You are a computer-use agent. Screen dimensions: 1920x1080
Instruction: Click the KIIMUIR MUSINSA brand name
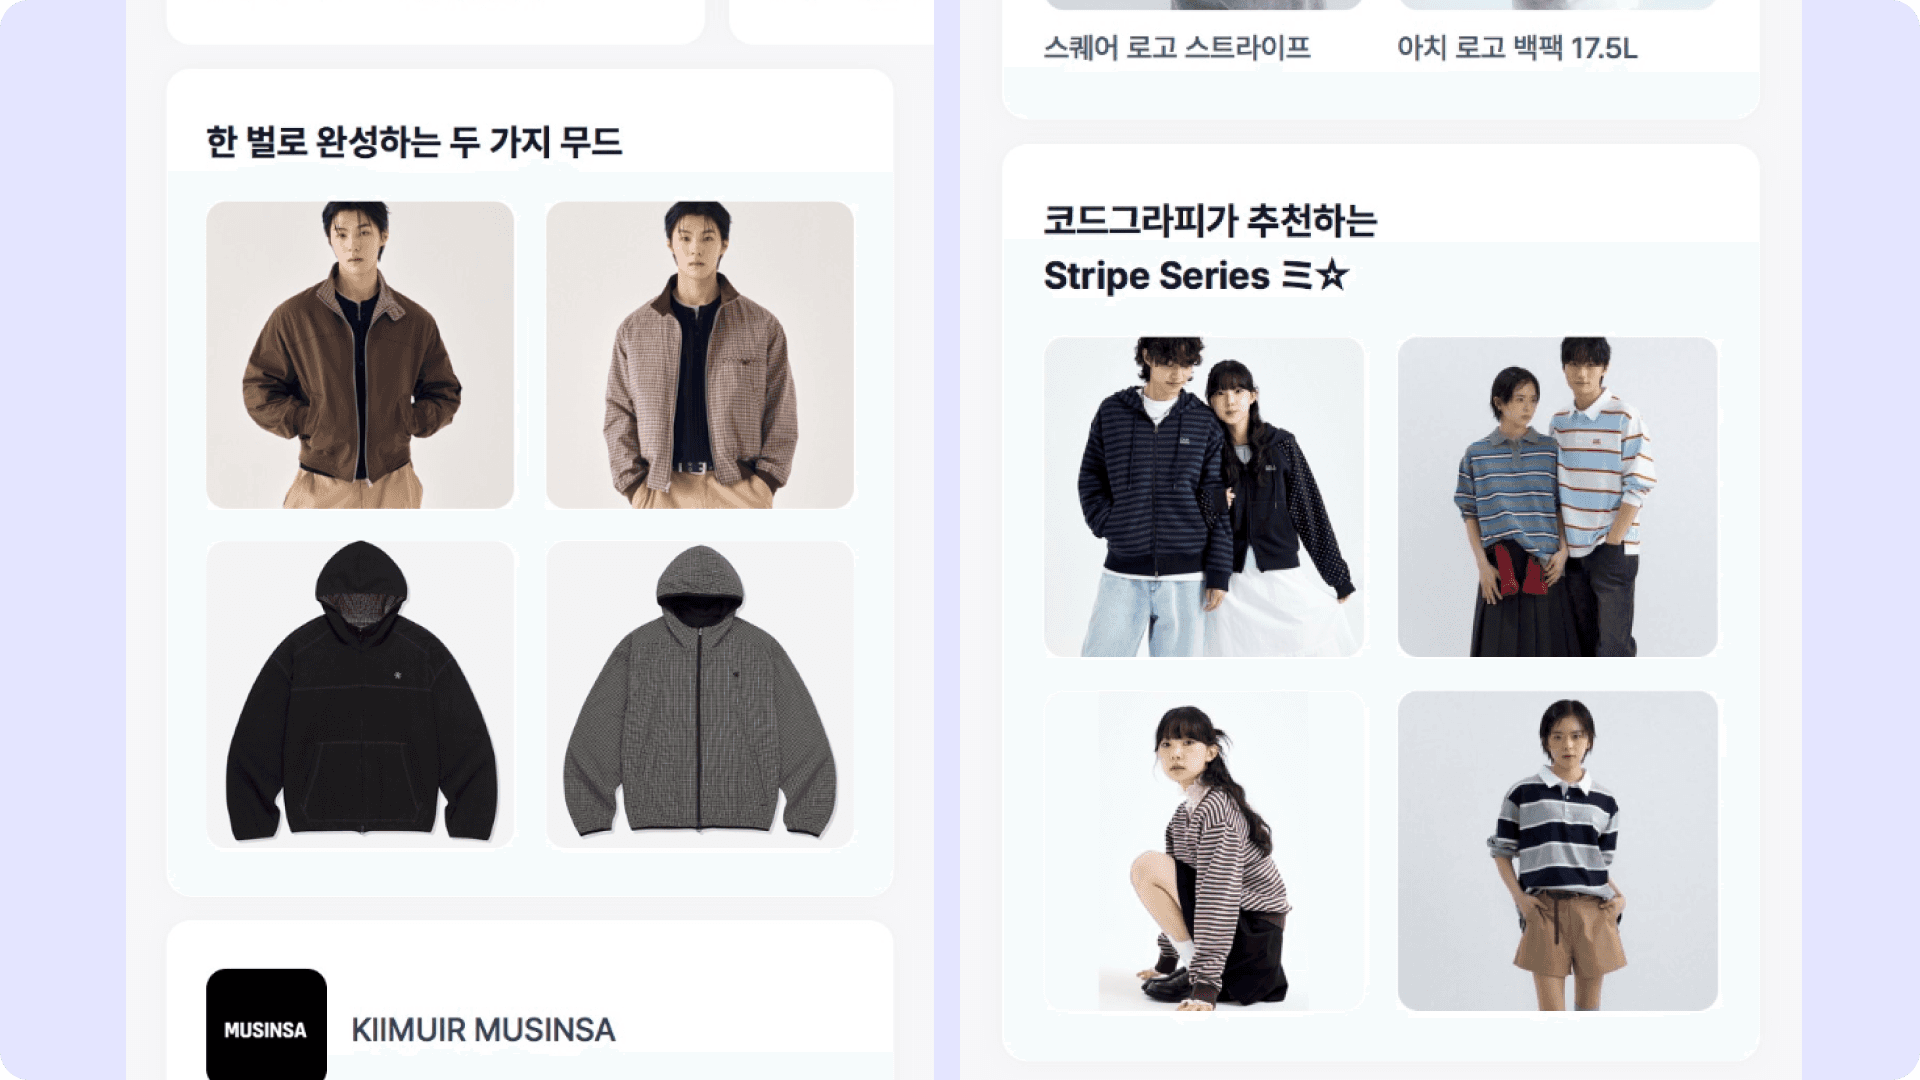(483, 1030)
